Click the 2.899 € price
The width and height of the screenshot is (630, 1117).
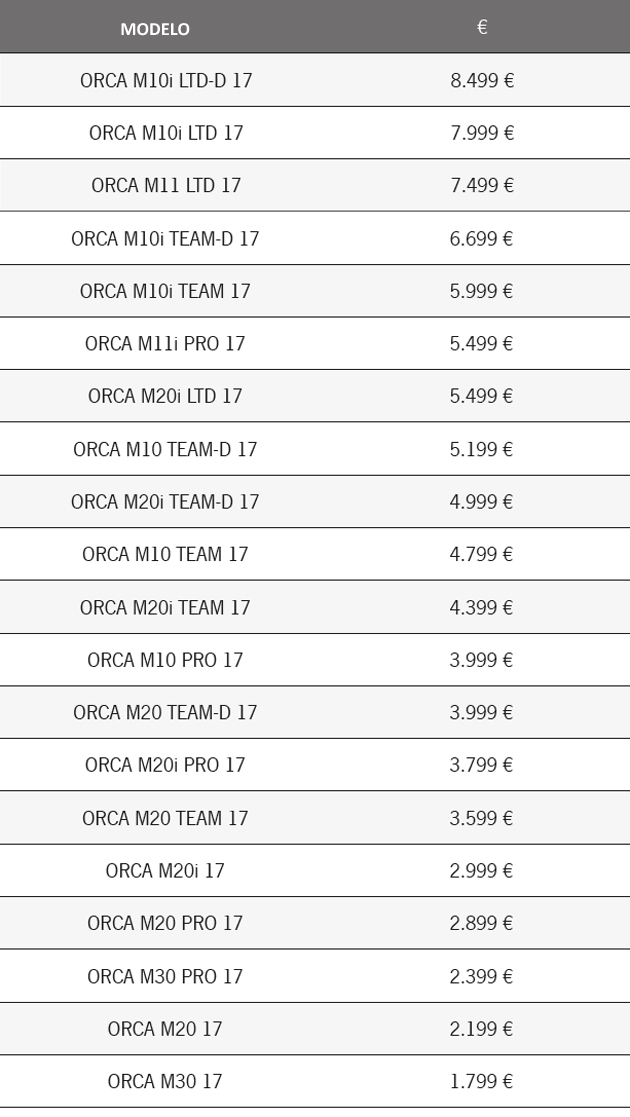click(x=482, y=923)
